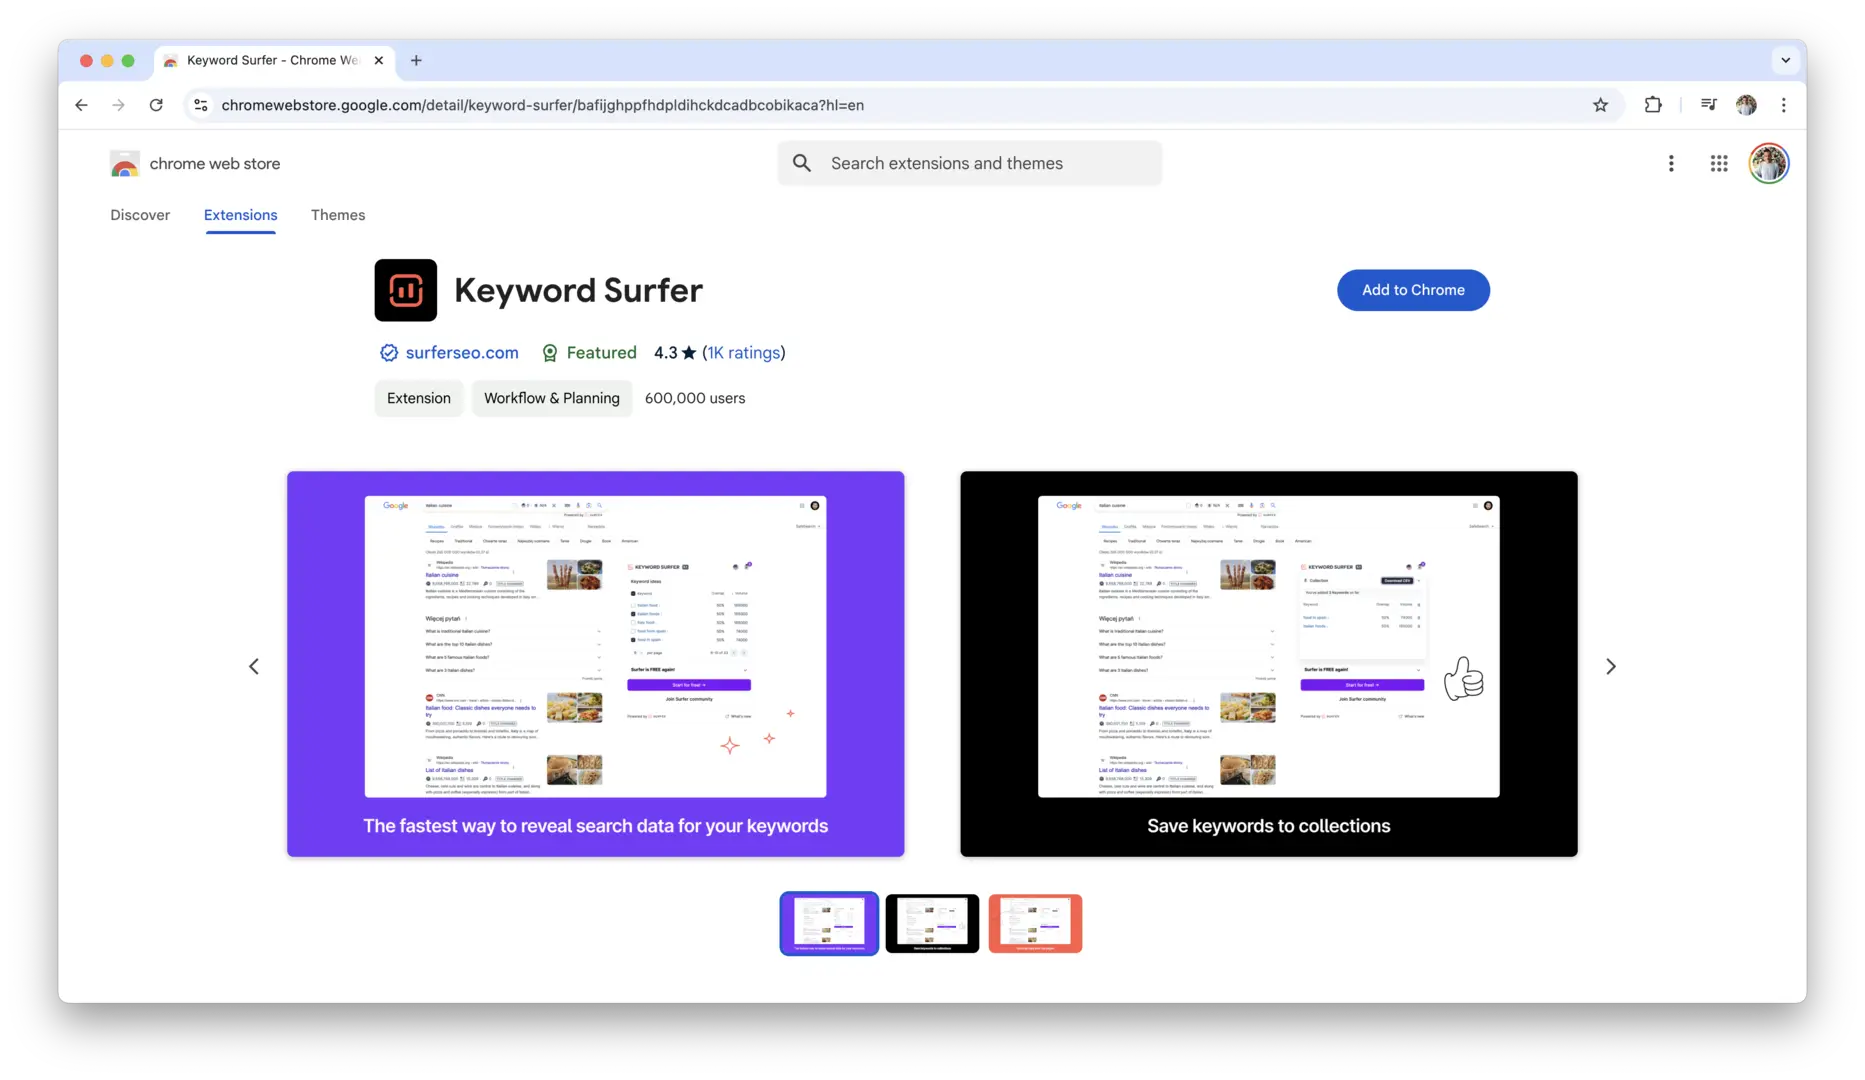This screenshot has width=1865, height=1080.
Task: Switch to the Discover tab
Action: click(x=140, y=215)
